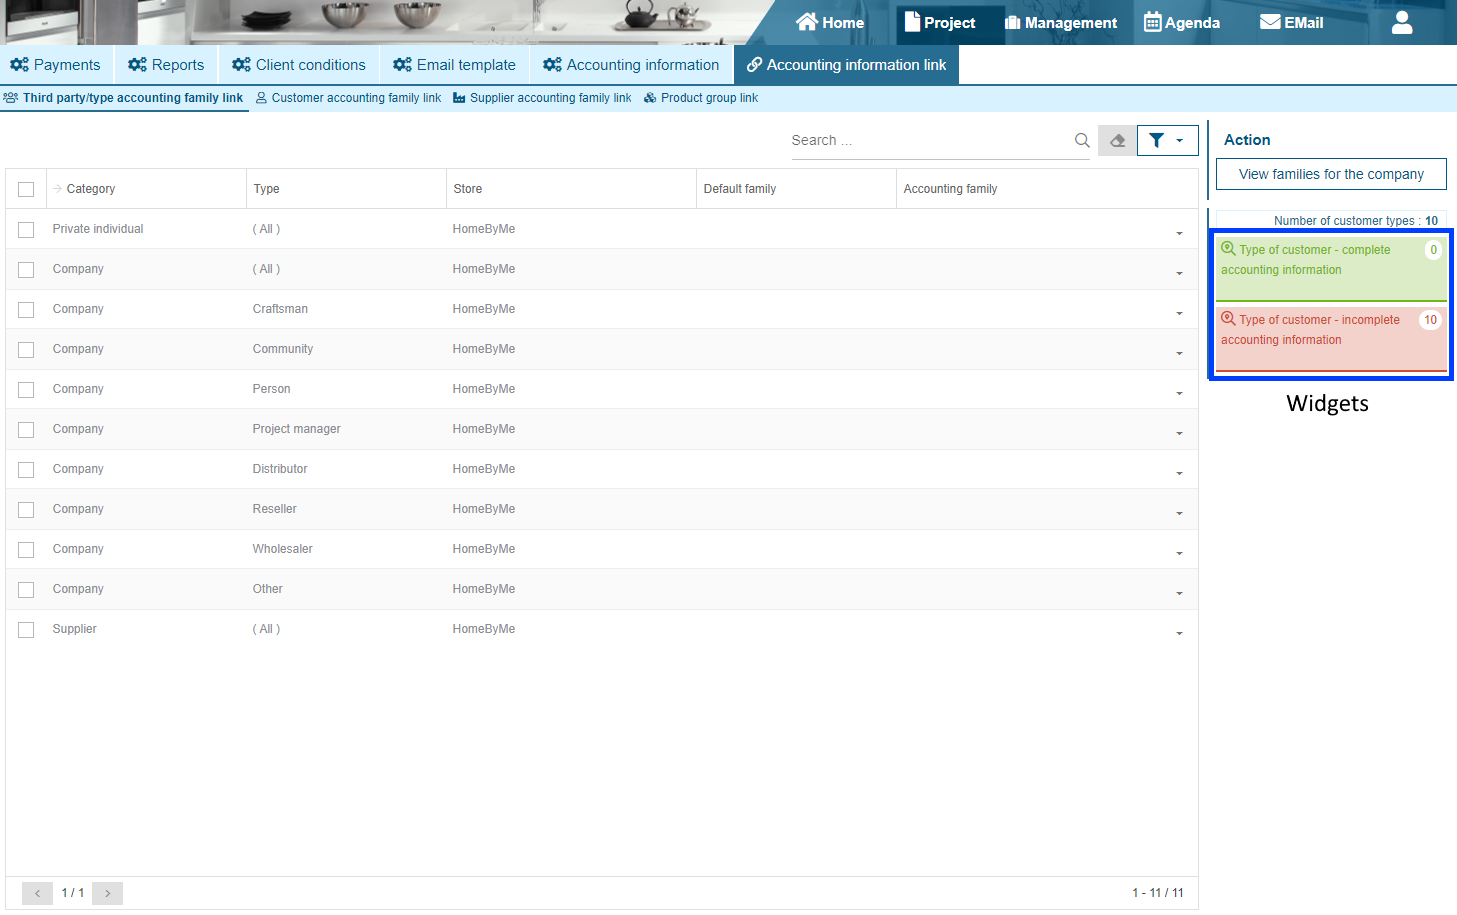Click the search magnifier icon
This screenshot has height=915, width=1457.
click(x=1081, y=141)
